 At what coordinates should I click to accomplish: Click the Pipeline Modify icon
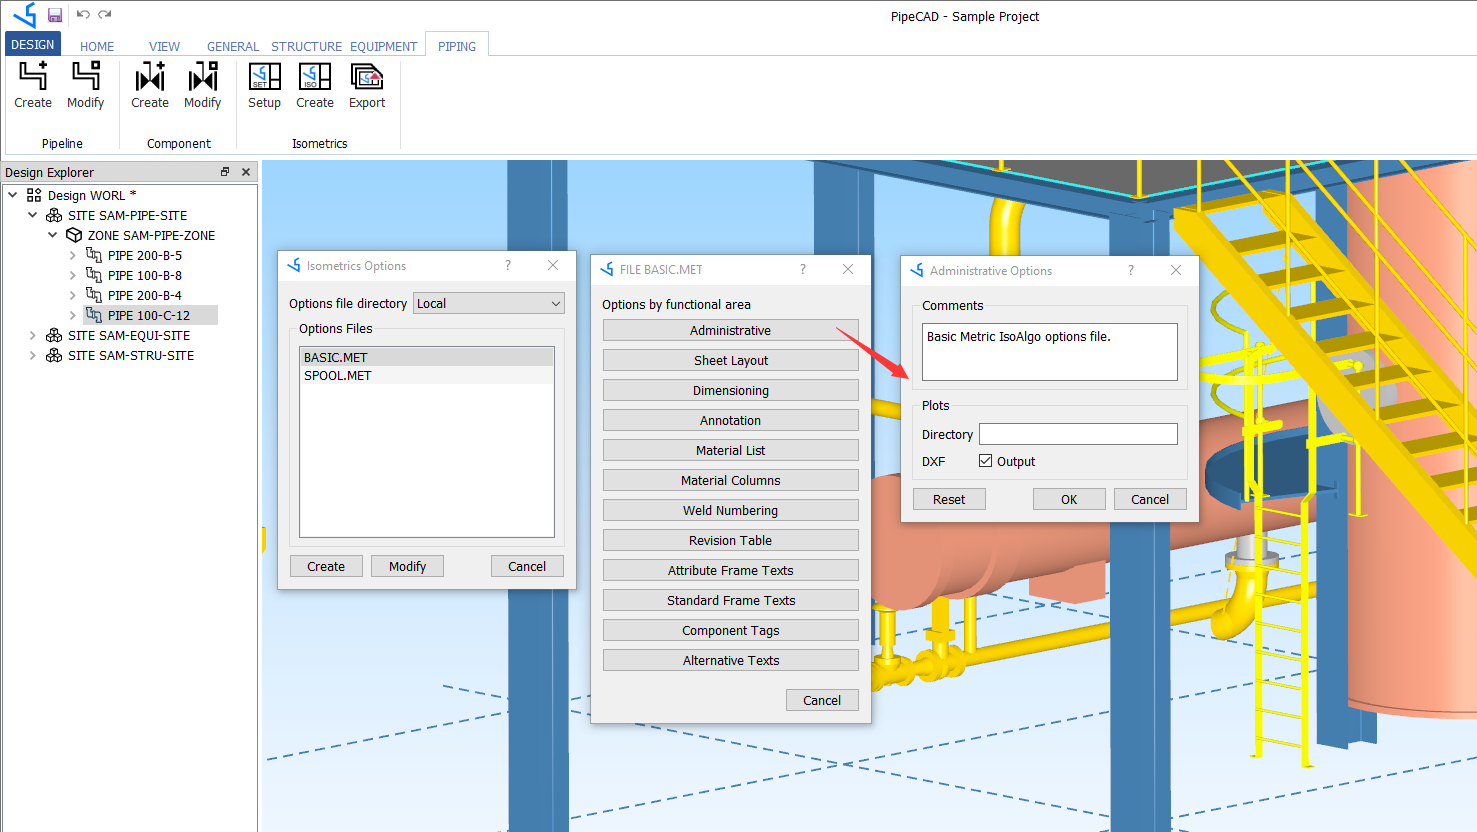click(86, 76)
